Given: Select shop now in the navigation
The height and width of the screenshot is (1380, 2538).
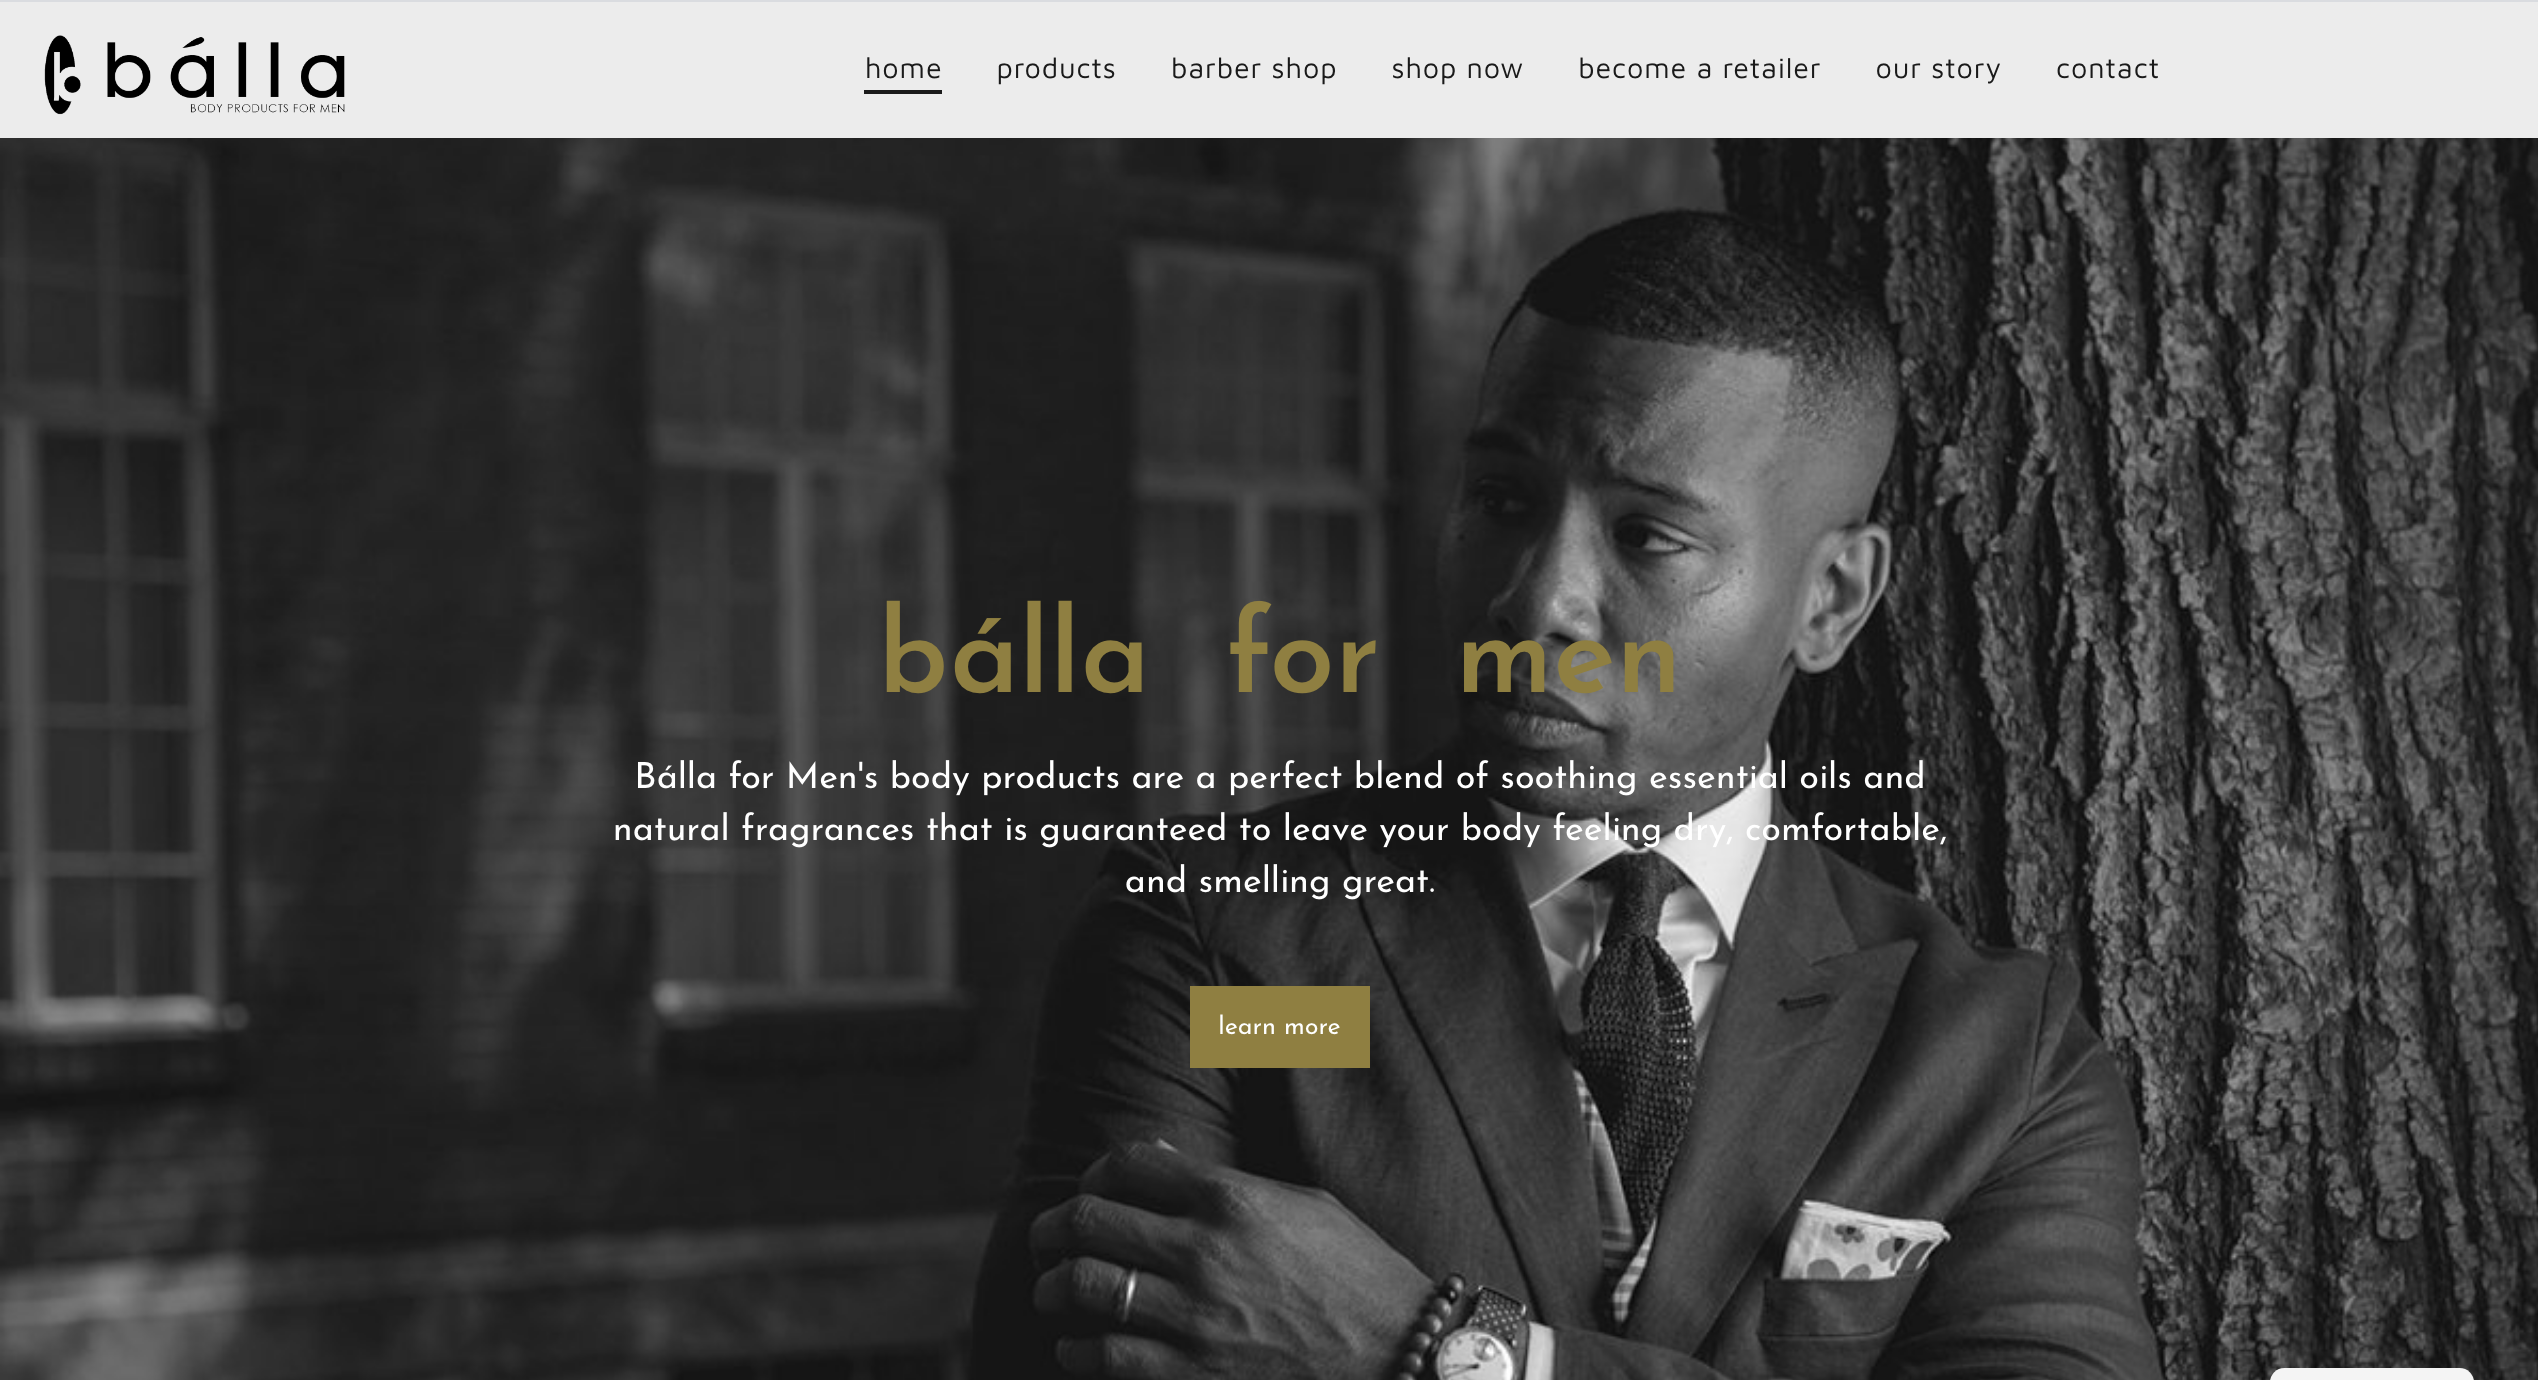Looking at the screenshot, I should (1457, 69).
